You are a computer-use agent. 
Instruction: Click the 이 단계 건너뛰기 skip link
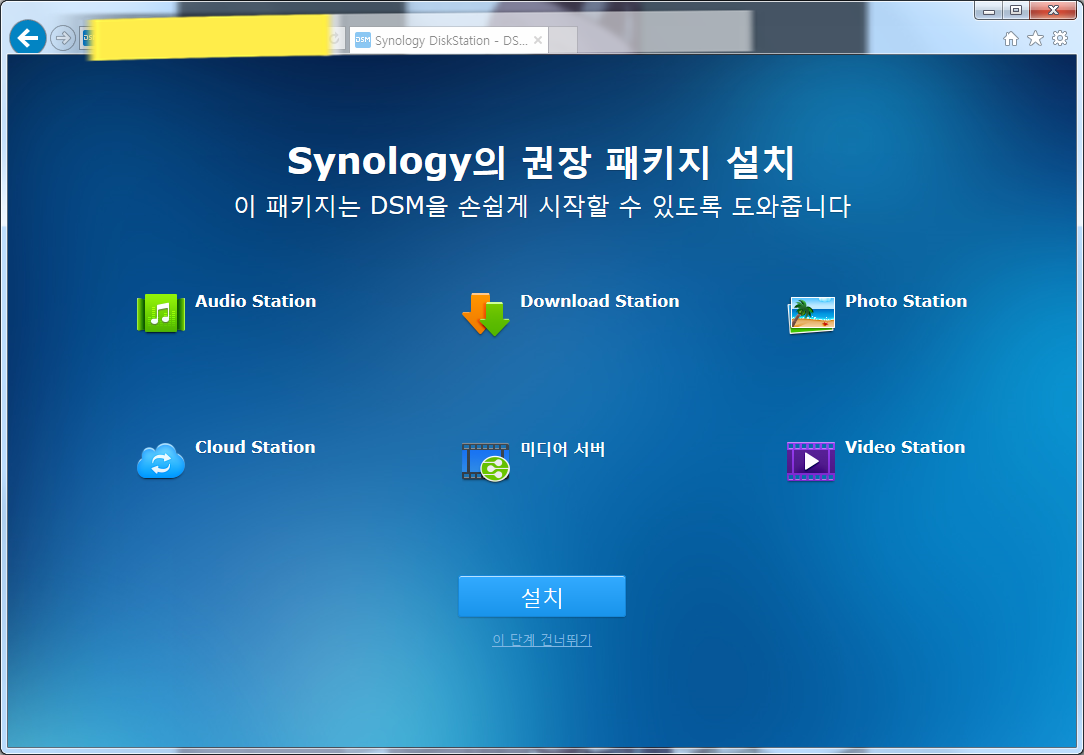541,640
